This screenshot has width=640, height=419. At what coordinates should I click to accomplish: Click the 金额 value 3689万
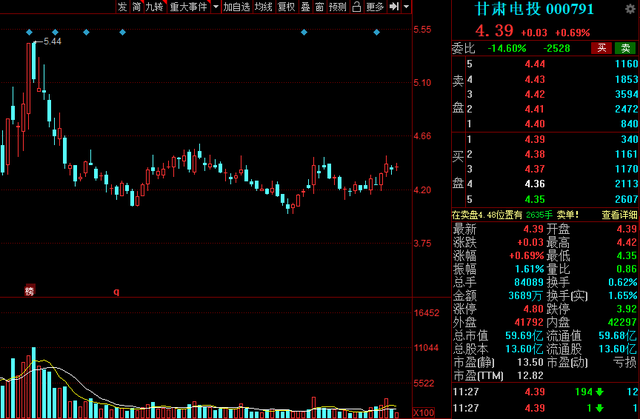[526, 295]
